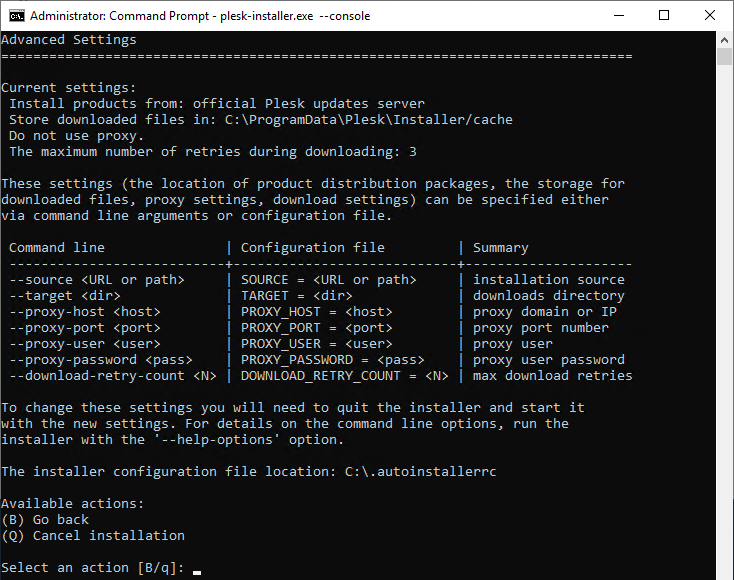This screenshot has width=734, height=580.
Task: Click the scrollbar down arrow
Action: [725, 571]
